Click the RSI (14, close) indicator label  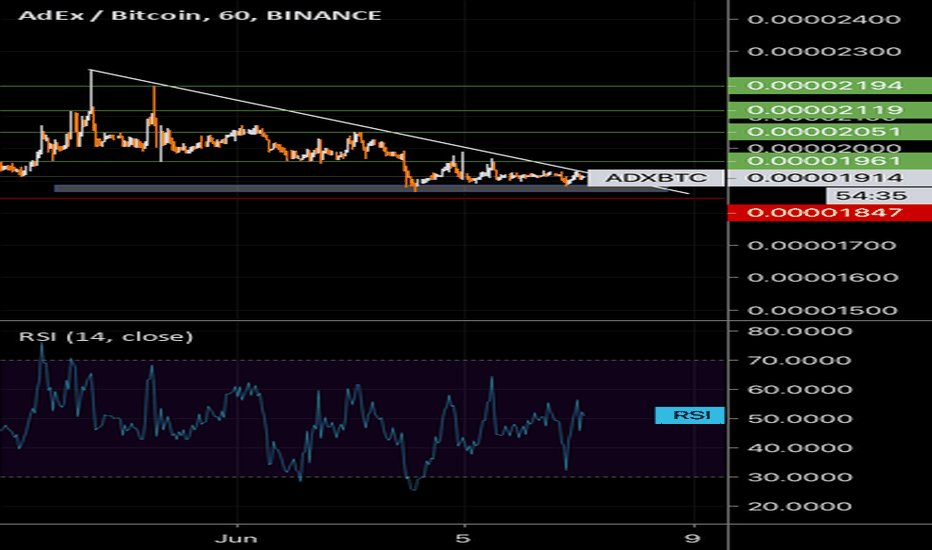(106, 337)
